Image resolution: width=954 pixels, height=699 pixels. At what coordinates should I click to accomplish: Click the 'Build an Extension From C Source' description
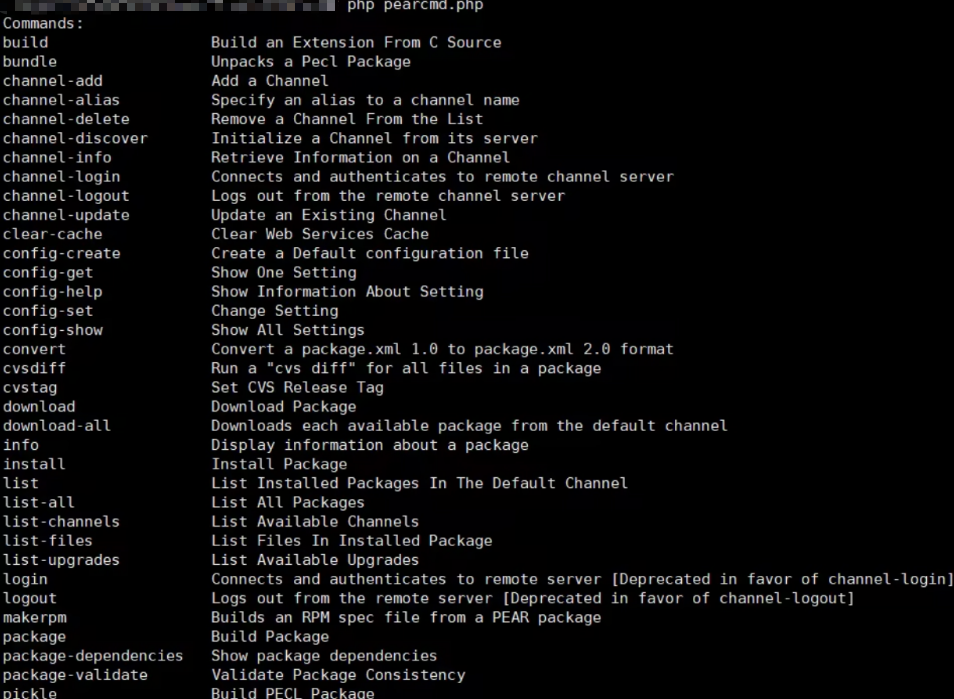pyautogui.click(x=357, y=43)
